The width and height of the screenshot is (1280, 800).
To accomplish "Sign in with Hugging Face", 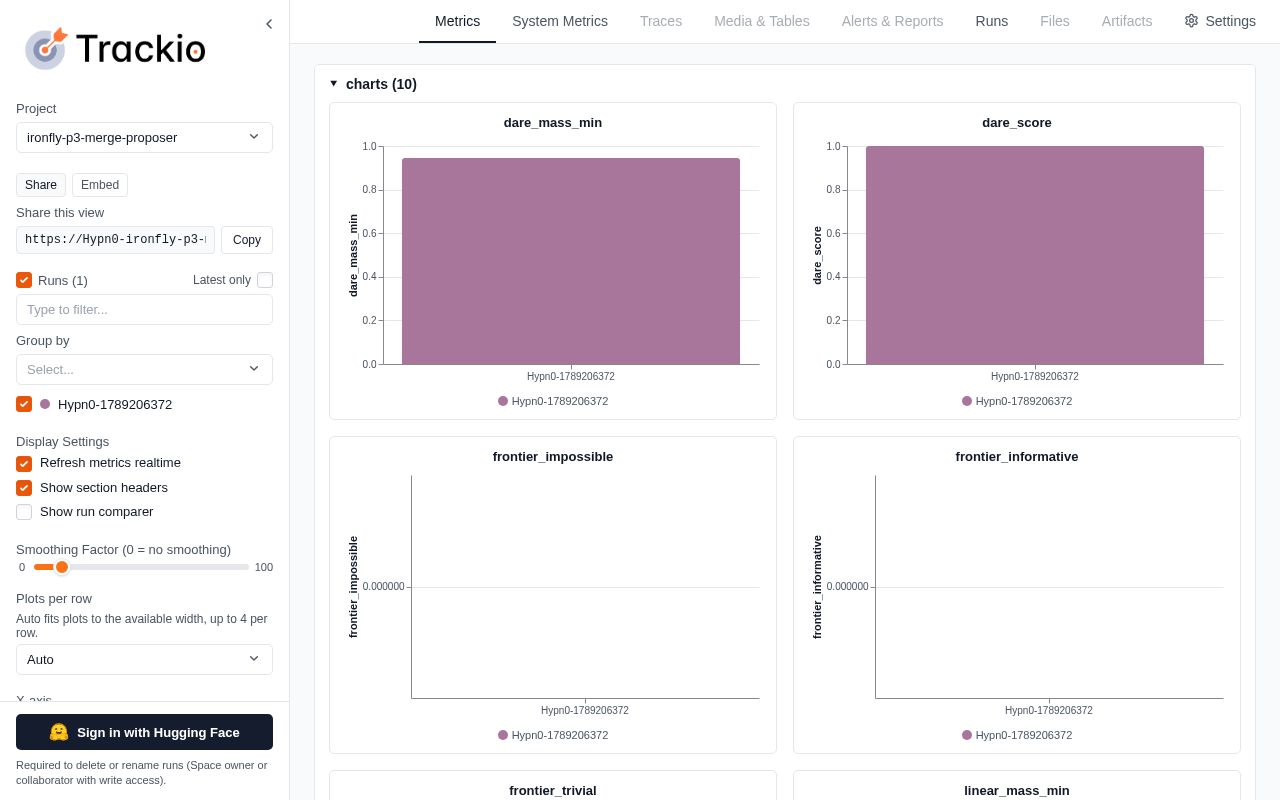I will (x=144, y=732).
